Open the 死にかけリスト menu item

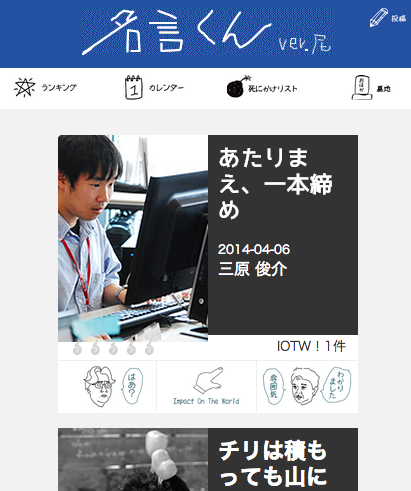point(272,89)
